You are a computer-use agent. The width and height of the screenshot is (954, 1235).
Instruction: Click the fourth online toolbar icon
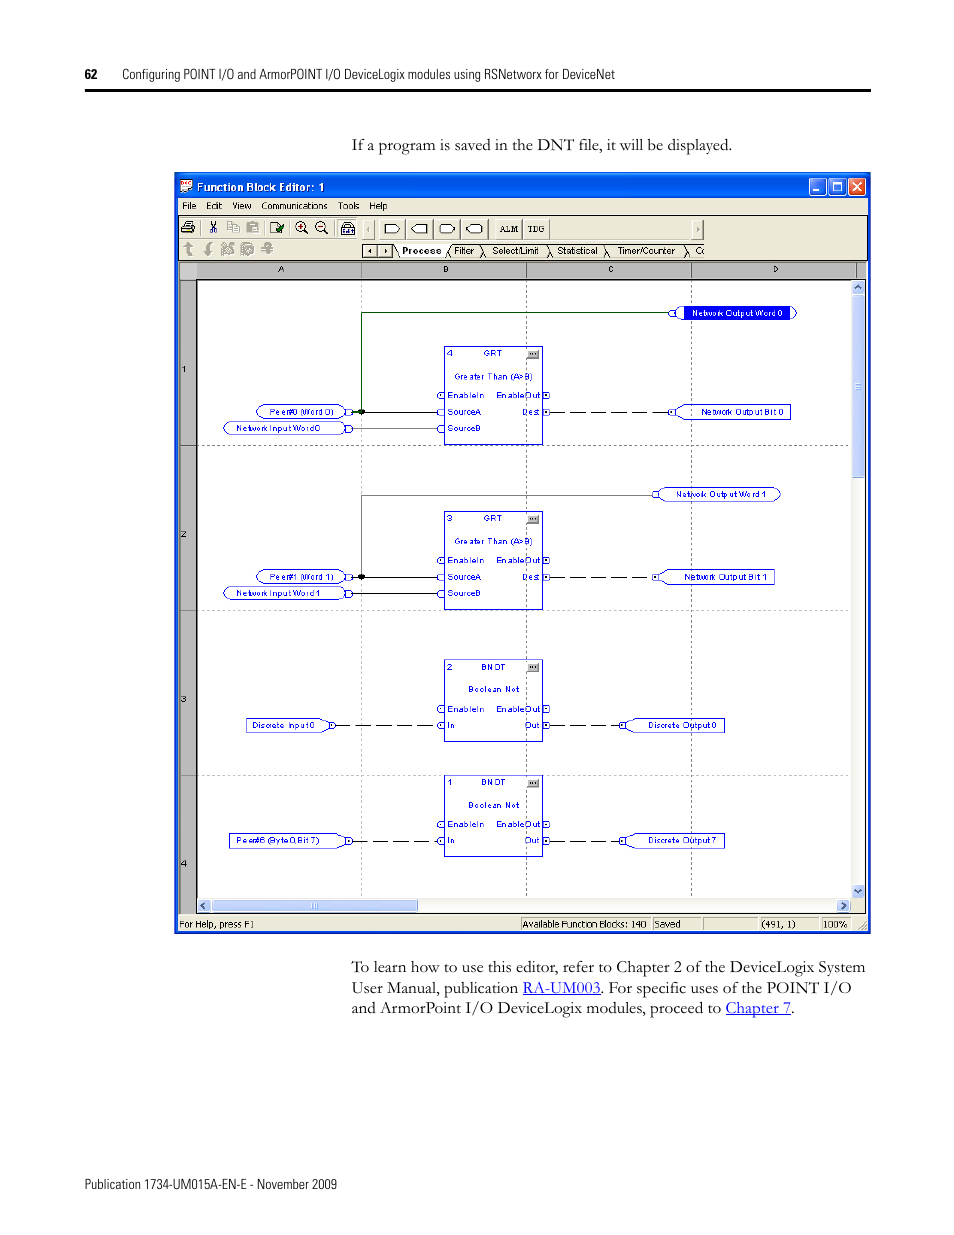pyautogui.click(x=247, y=249)
